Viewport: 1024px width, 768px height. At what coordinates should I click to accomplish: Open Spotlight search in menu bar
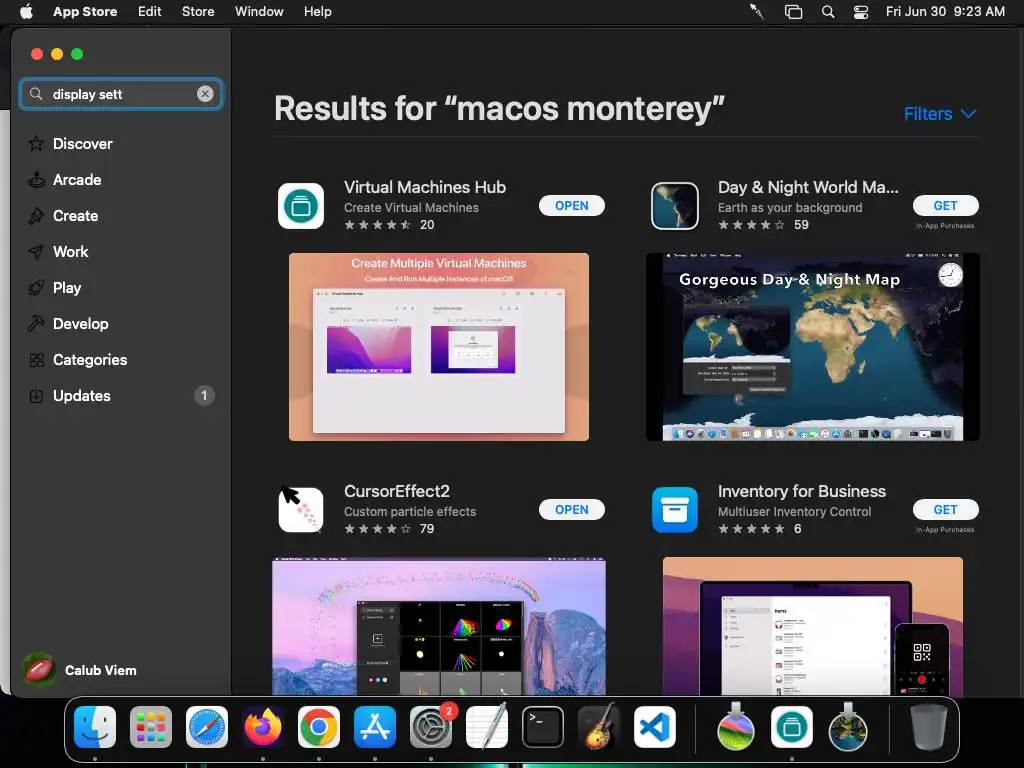pos(828,12)
